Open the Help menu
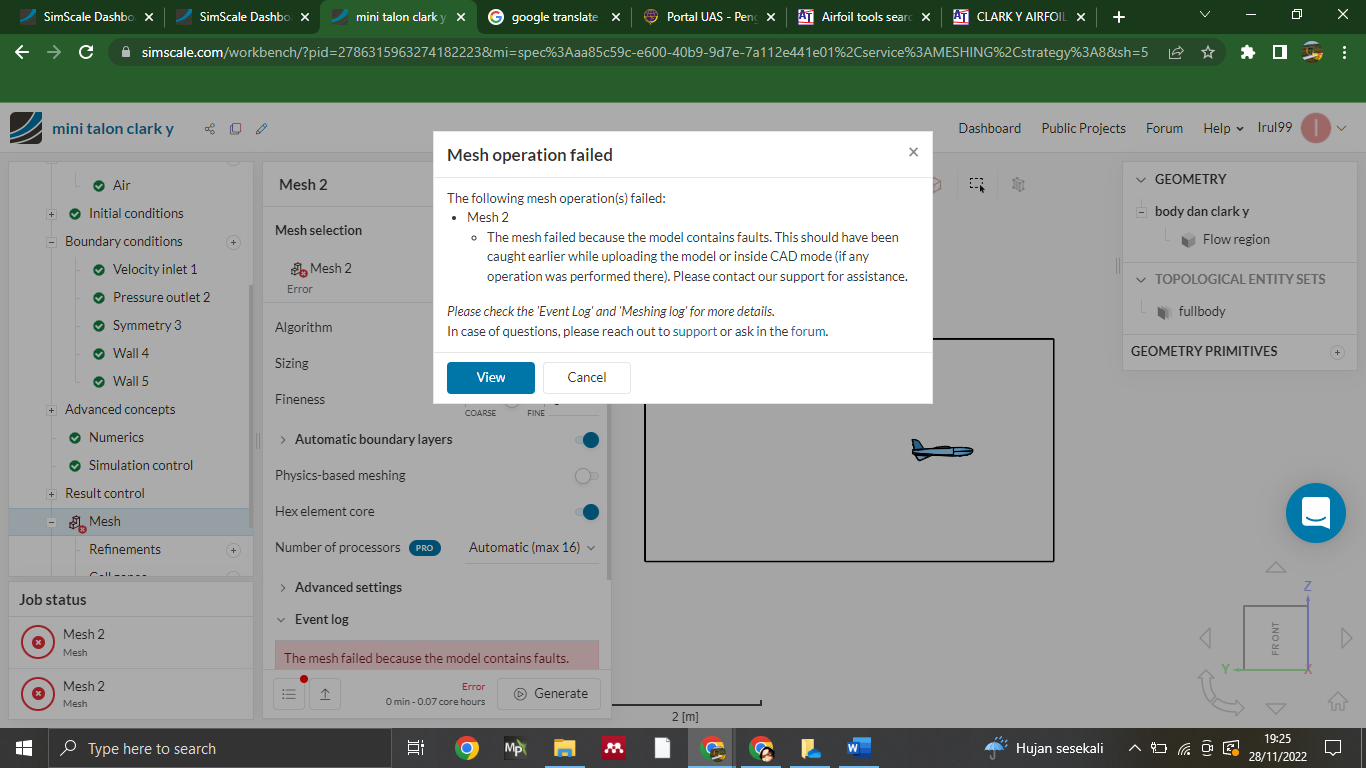1366x768 pixels. (x=1223, y=128)
